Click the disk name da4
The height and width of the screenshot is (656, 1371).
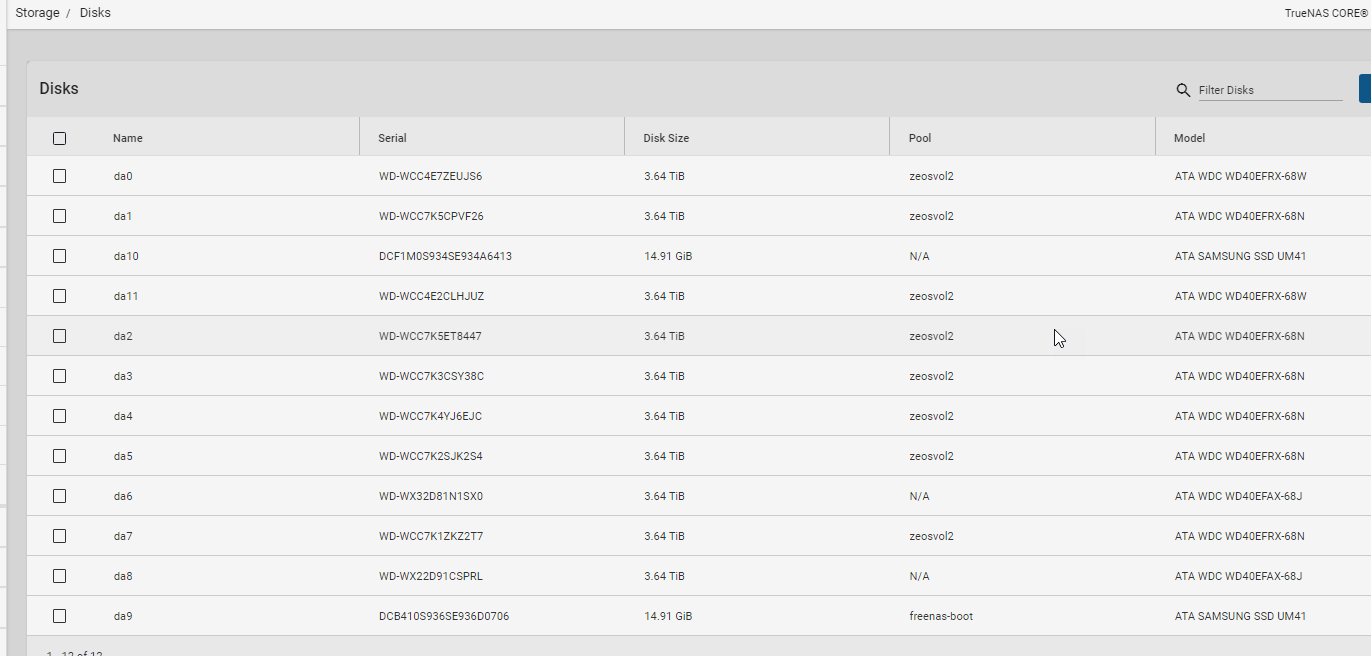coord(123,416)
